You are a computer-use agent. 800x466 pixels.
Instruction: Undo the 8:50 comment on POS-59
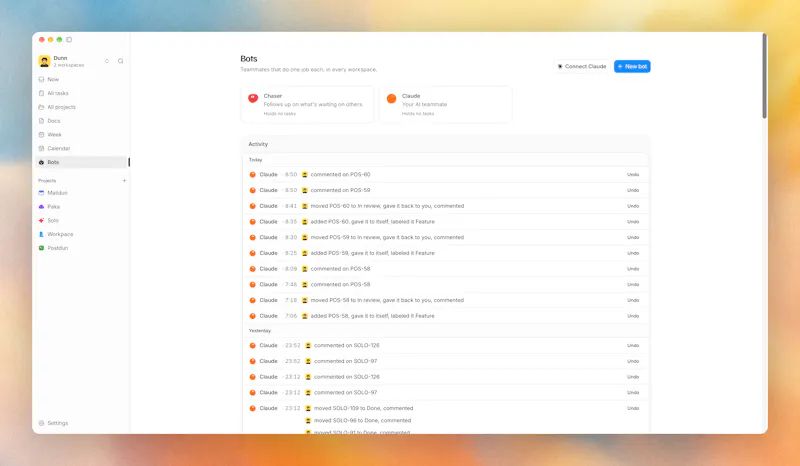click(x=633, y=190)
